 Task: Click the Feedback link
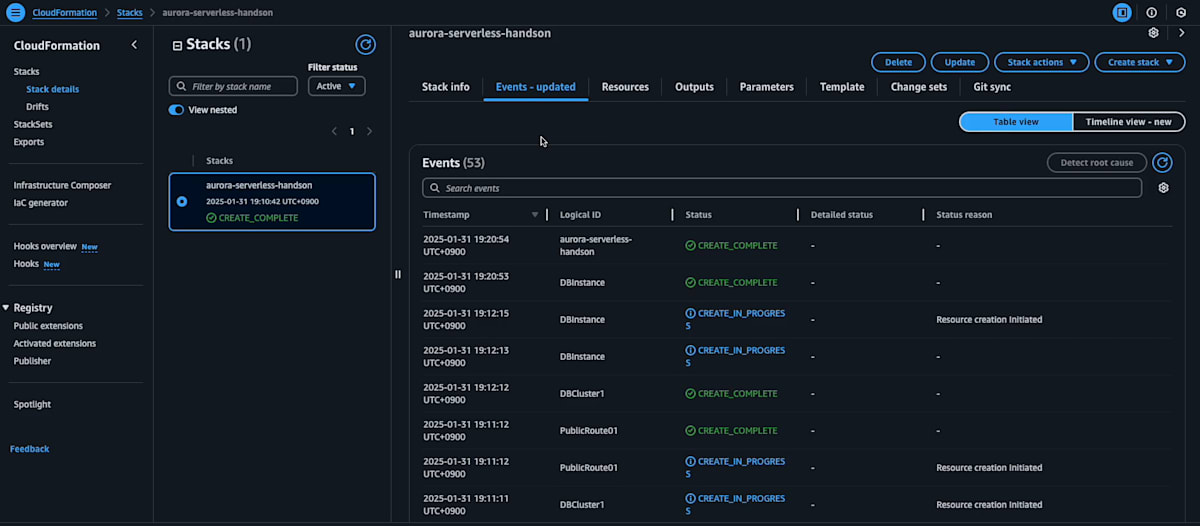click(x=29, y=449)
